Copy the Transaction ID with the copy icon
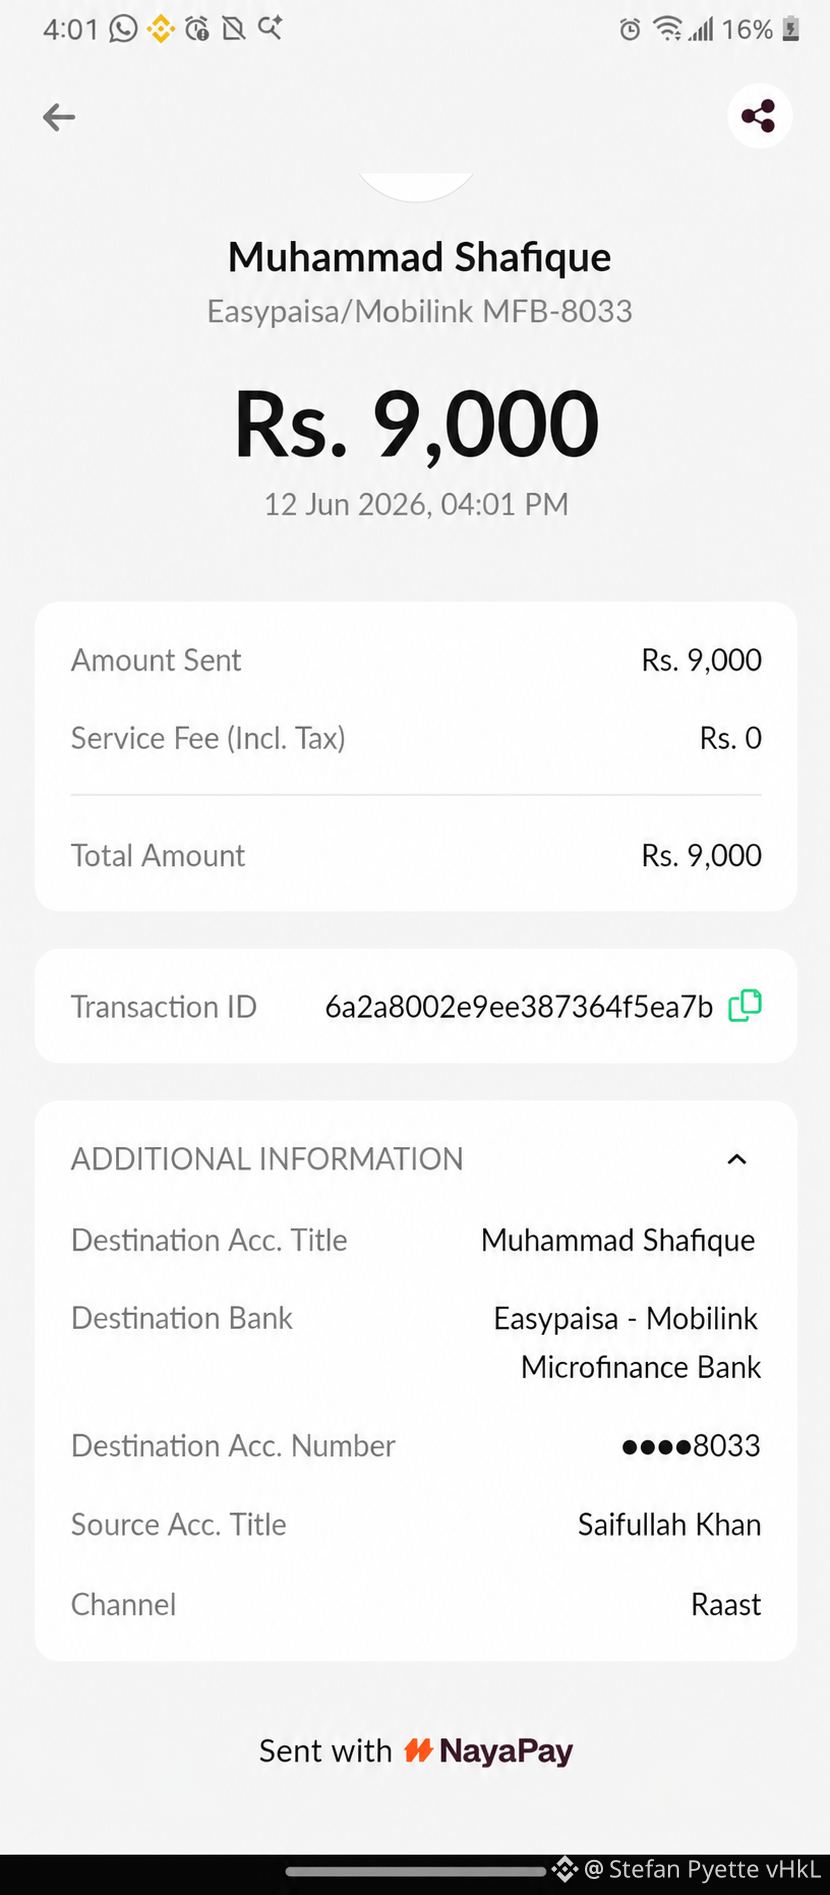The height and width of the screenshot is (1895, 830). coord(745,1005)
